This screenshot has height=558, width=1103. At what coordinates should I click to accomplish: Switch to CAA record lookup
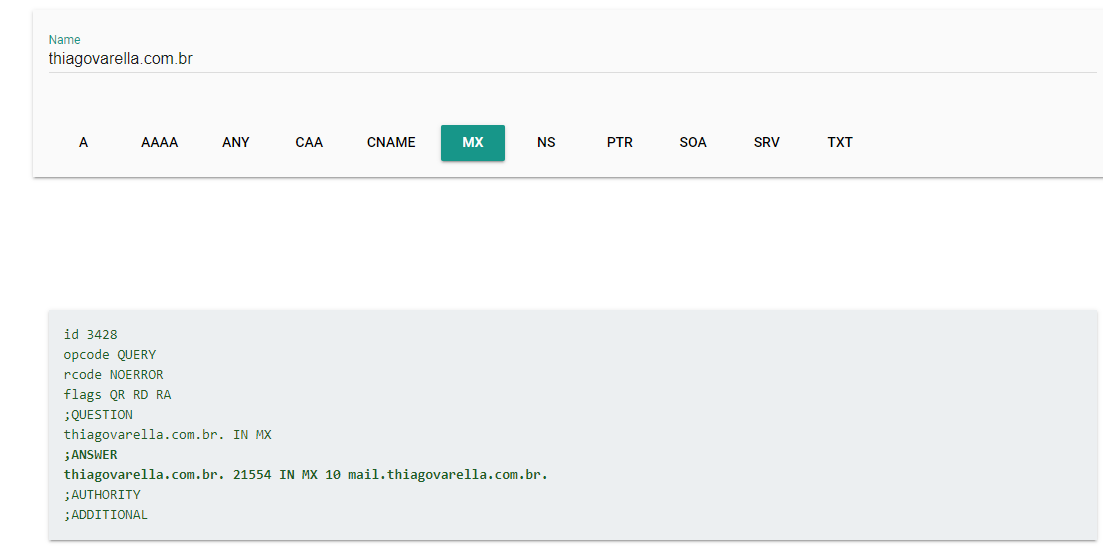(x=309, y=143)
